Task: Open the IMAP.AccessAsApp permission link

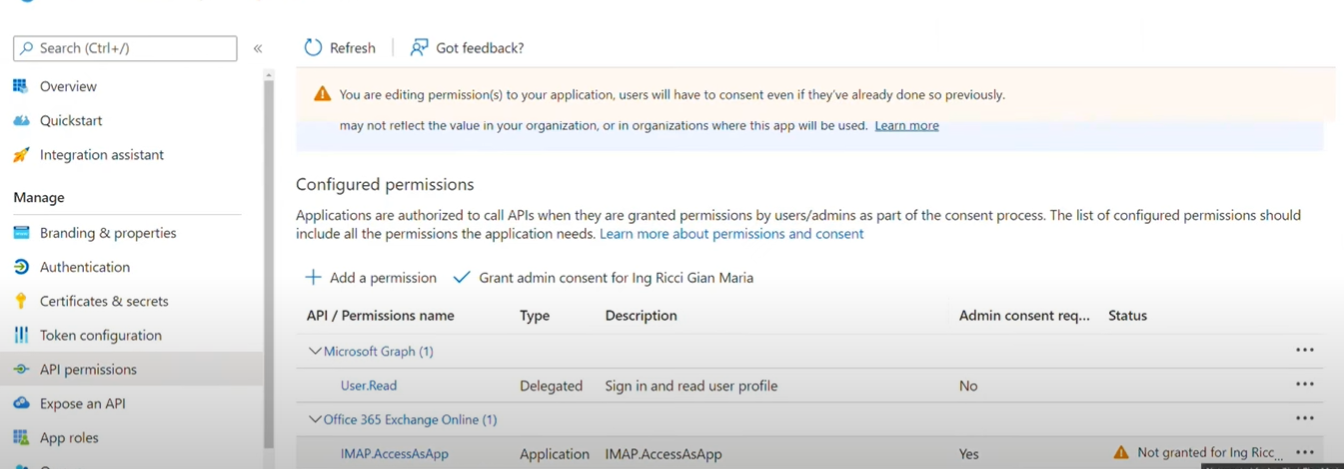Action: click(394, 454)
